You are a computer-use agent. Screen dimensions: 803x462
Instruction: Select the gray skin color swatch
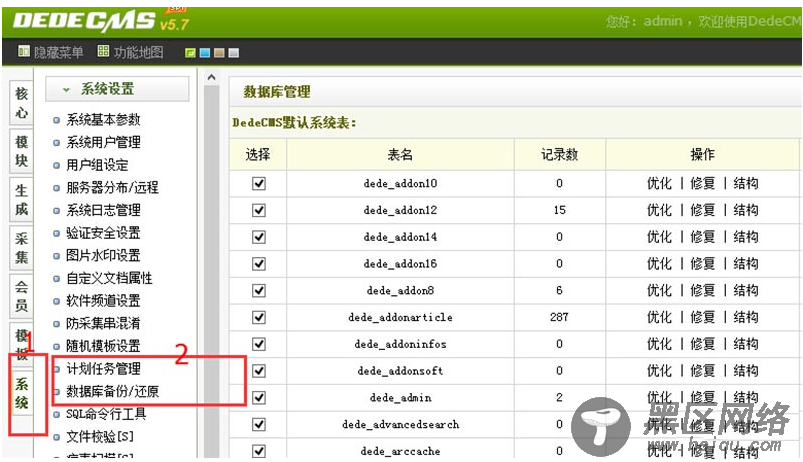coord(234,53)
